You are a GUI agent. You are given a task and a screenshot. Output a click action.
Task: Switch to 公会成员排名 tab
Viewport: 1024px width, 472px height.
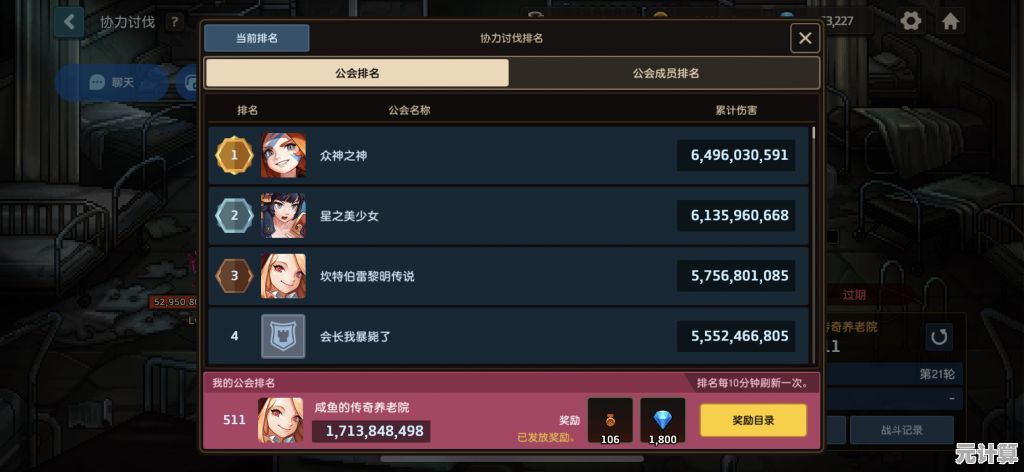[x=665, y=73]
